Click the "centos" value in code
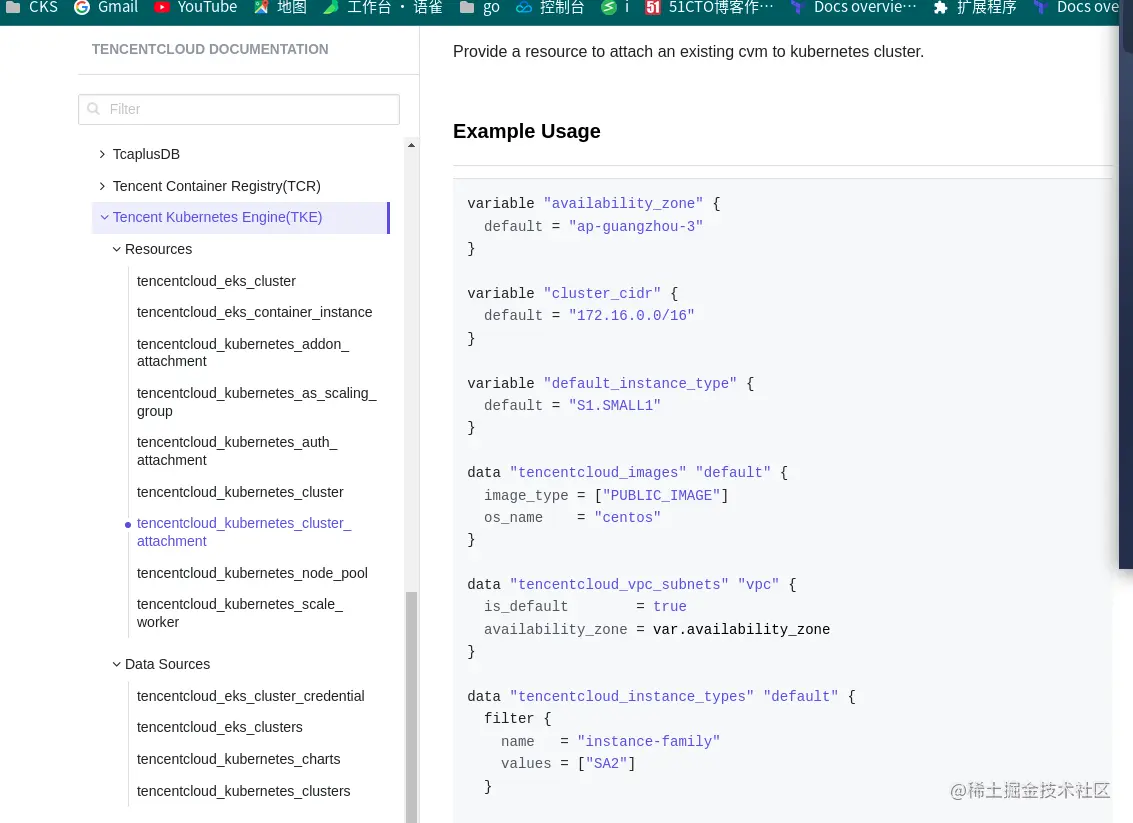 coord(627,518)
